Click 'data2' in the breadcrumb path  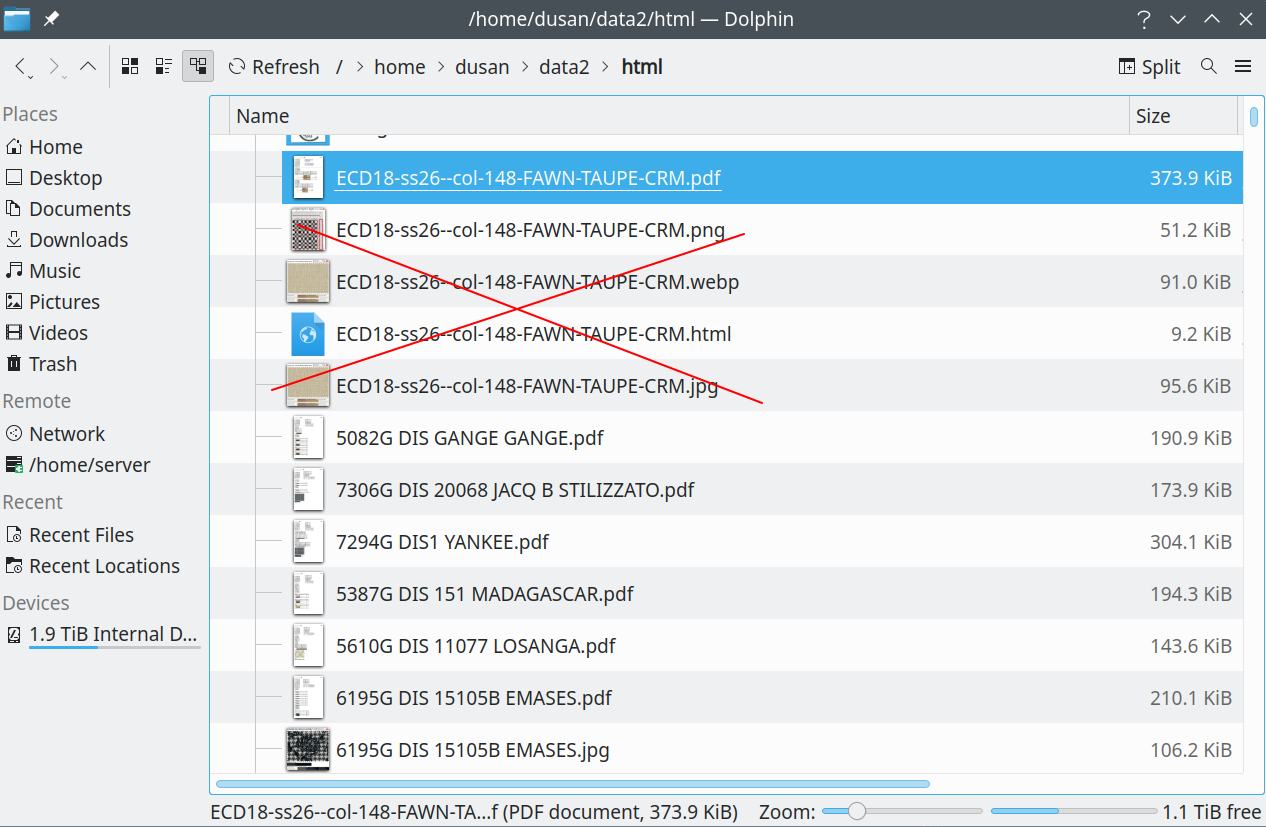coord(564,67)
